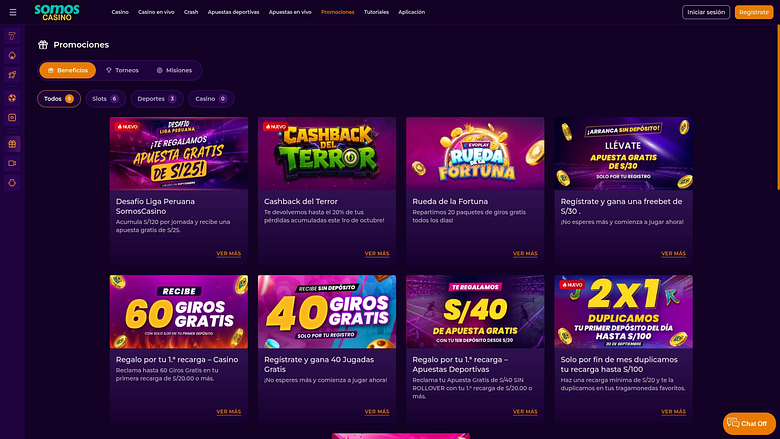Click the Iniciar sesión button
The height and width of the screenshot is (439, 780).
tap(706, 12)
